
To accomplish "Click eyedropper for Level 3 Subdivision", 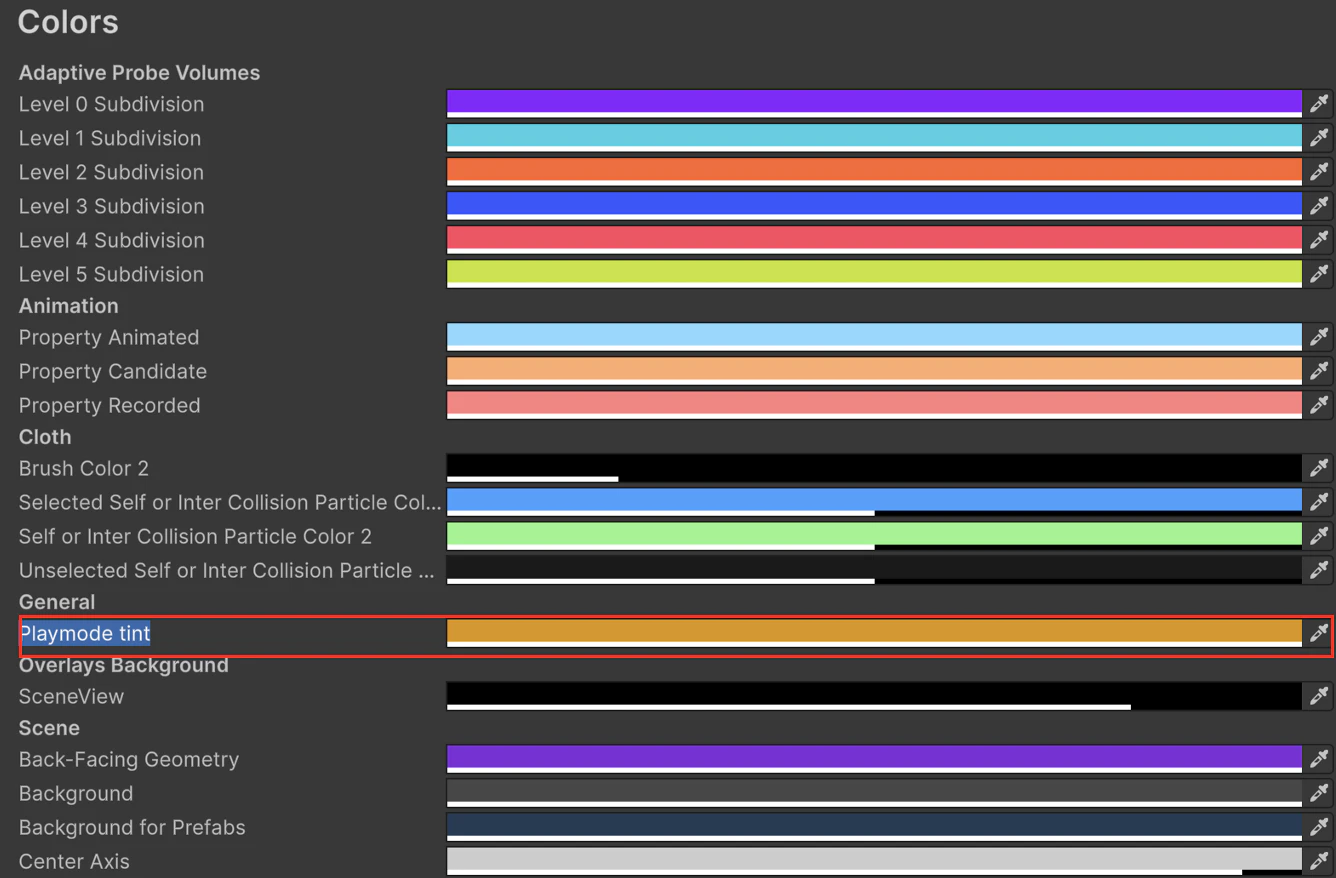I will pos(1319,206).
